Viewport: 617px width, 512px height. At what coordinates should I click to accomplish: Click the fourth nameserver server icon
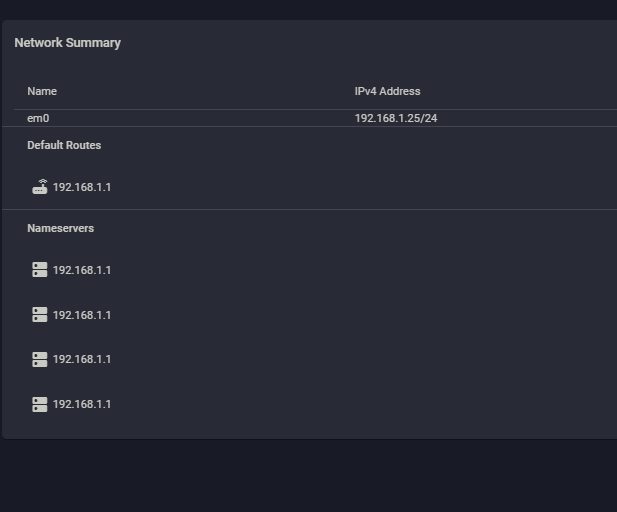40,404
